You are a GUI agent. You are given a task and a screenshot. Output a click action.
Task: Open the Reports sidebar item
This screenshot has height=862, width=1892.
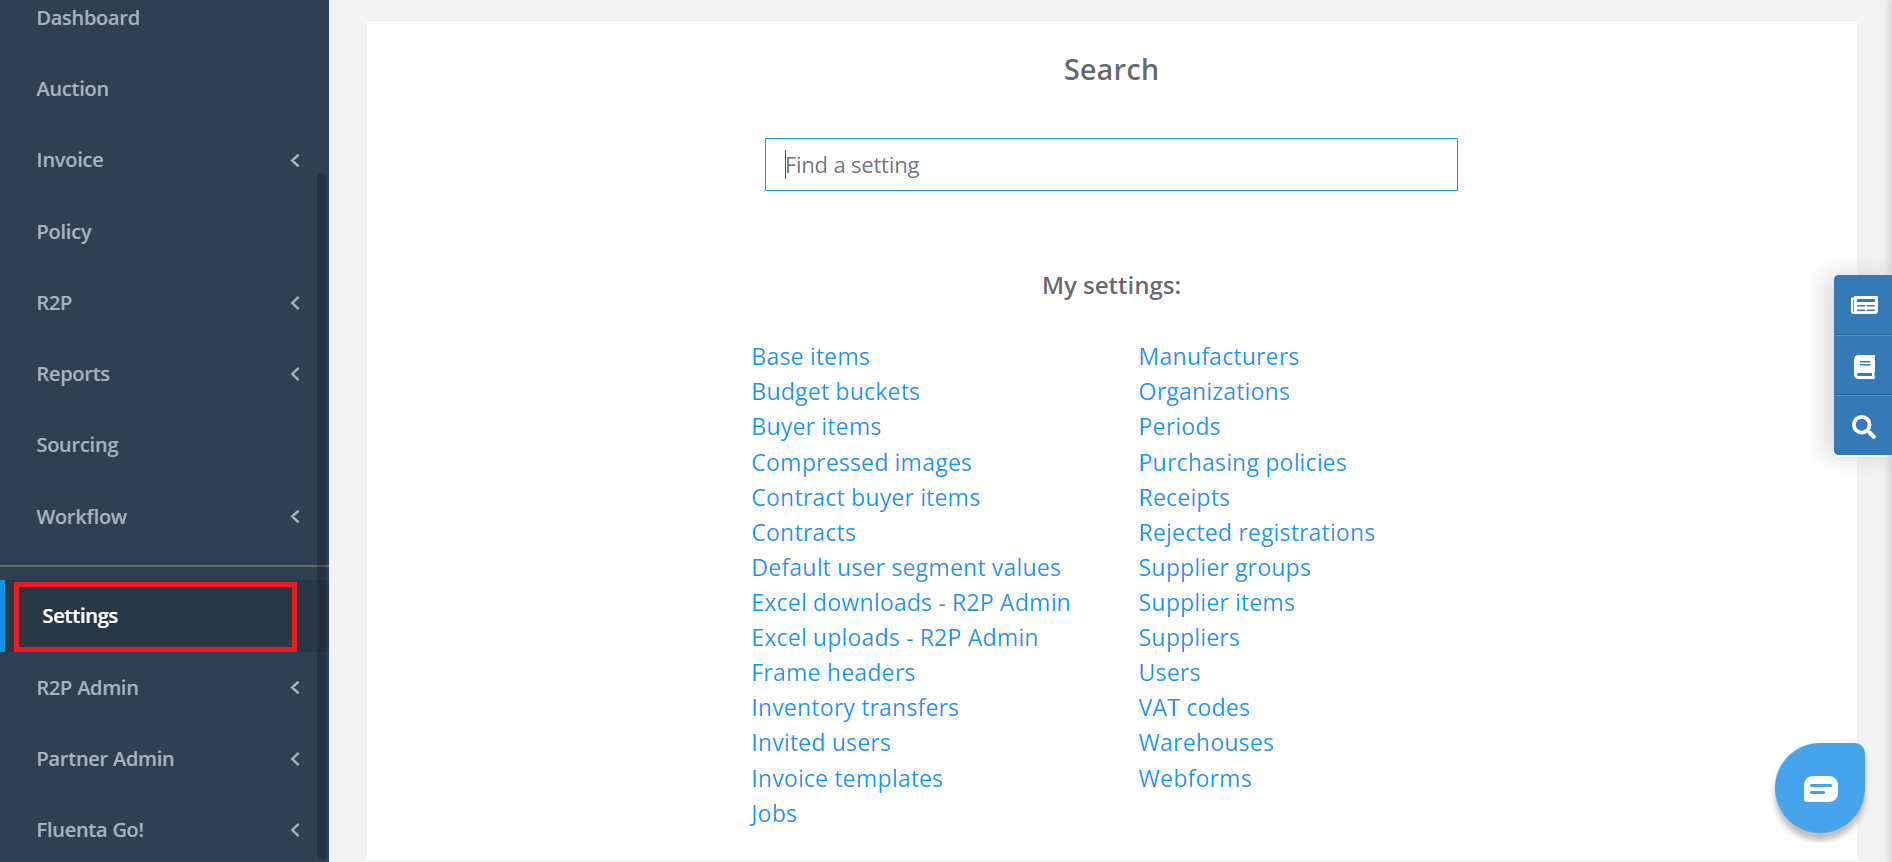(73, 374)
